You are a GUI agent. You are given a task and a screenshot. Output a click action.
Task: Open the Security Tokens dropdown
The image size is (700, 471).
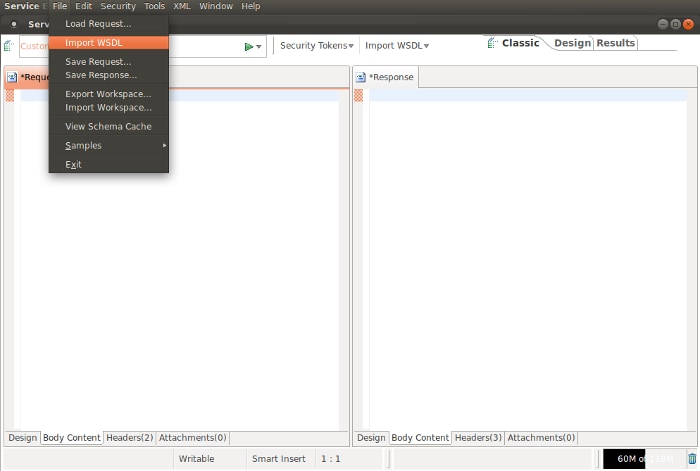coord(317,46)
